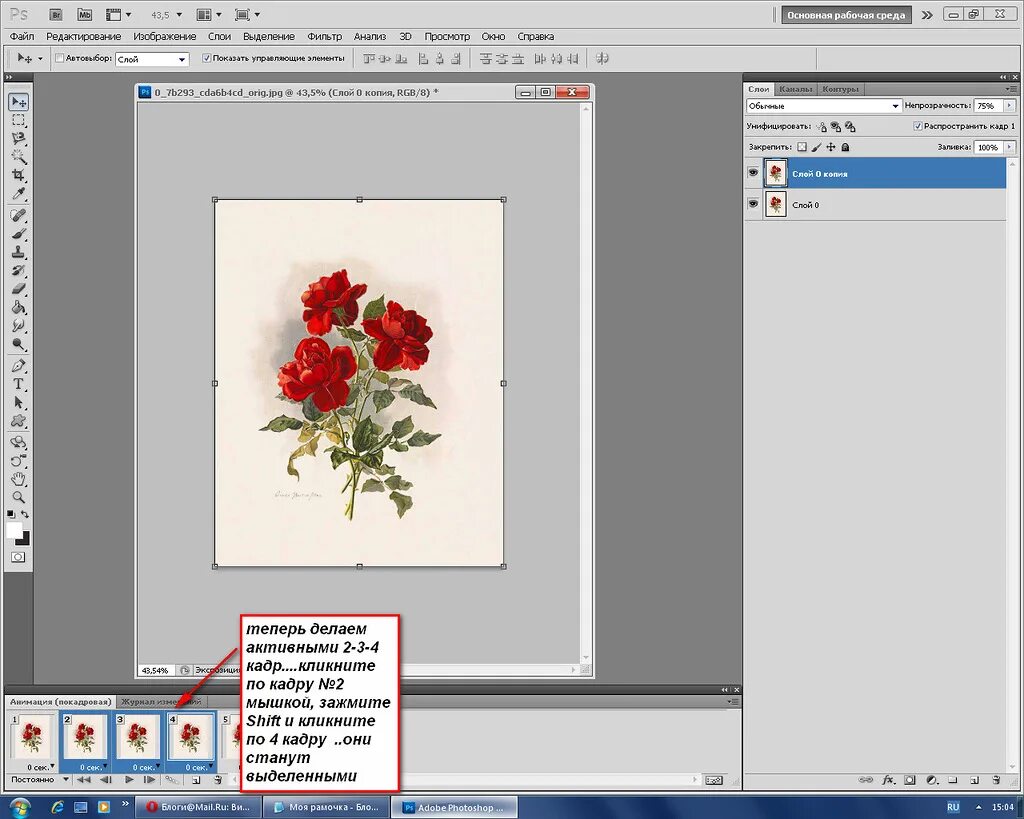Image resolution: width=1024 pixels, height=819 pixels.
Task: Select the Dodge tool
Action: tap(18, 344)
